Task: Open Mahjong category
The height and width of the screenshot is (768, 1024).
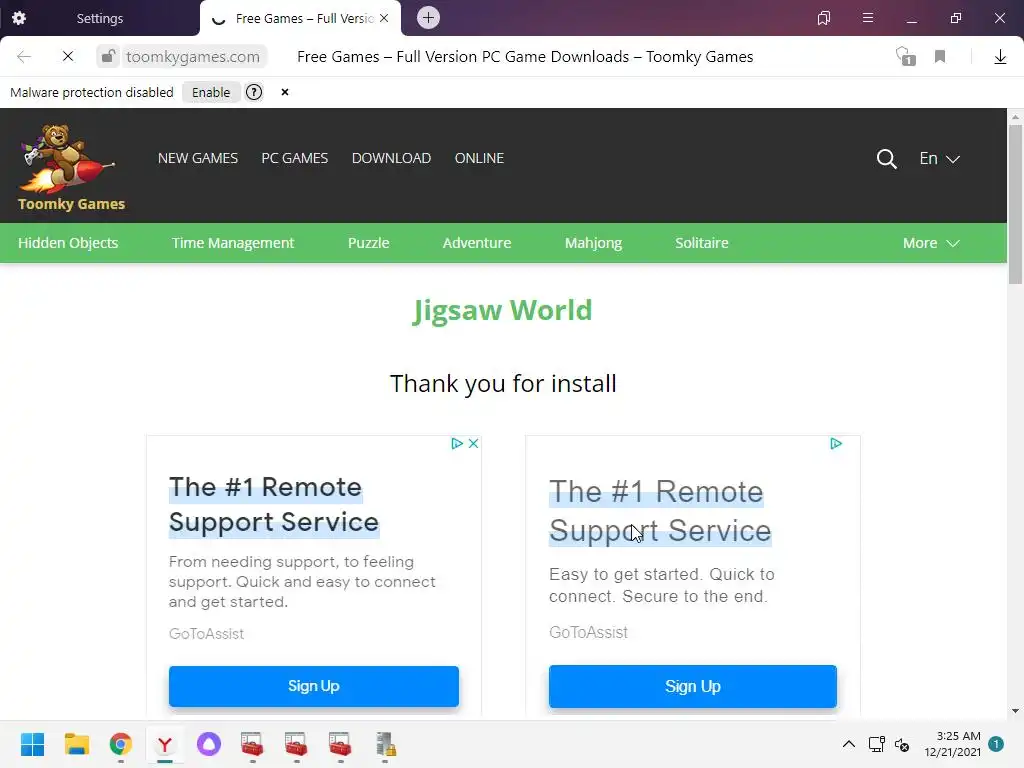Action: click(593, 243)
